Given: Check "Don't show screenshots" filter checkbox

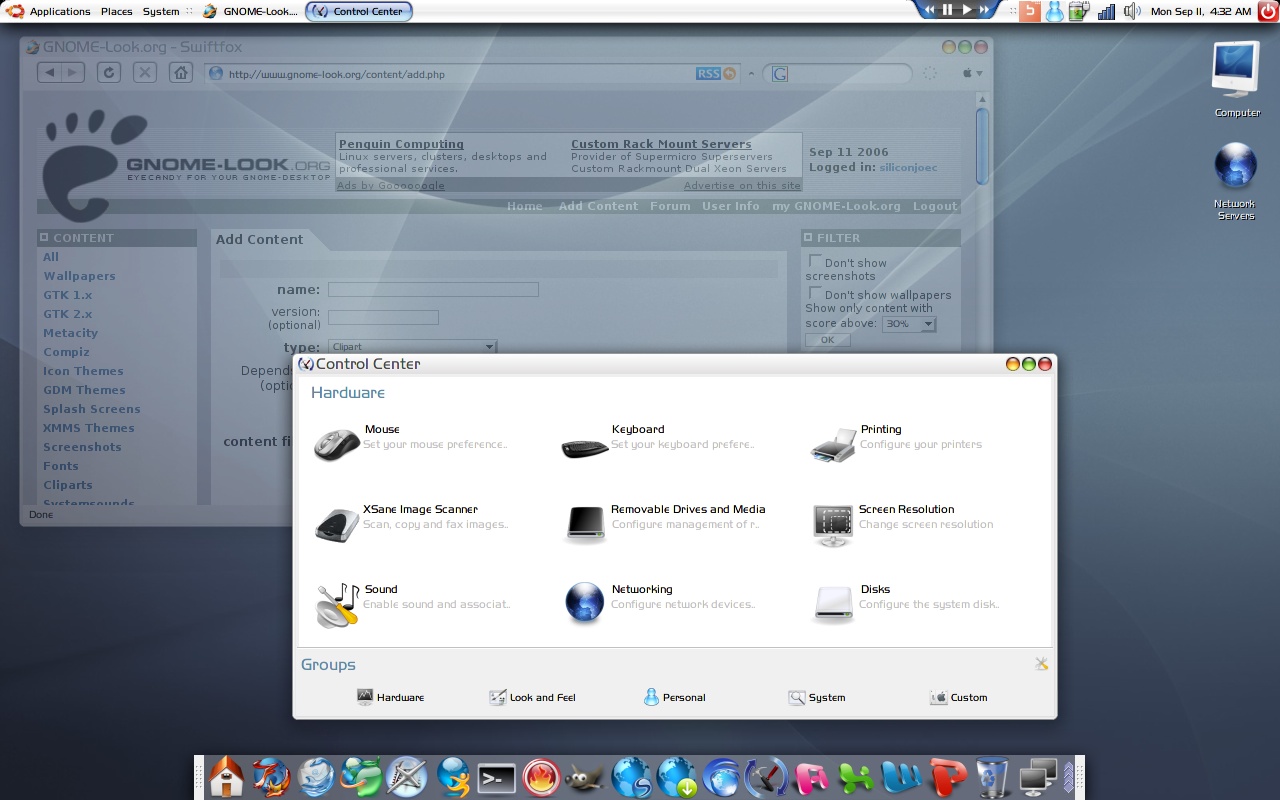Looking at the screenshot, I should [815, 261].
